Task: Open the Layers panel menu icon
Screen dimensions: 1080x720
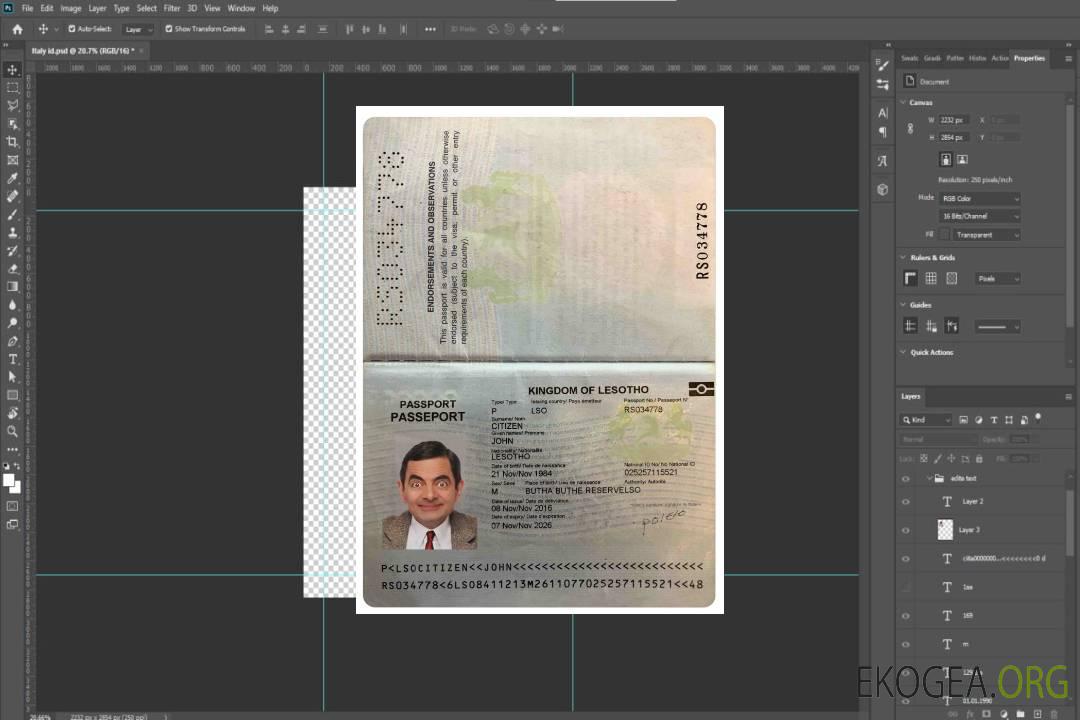Action: (1068, 397)
